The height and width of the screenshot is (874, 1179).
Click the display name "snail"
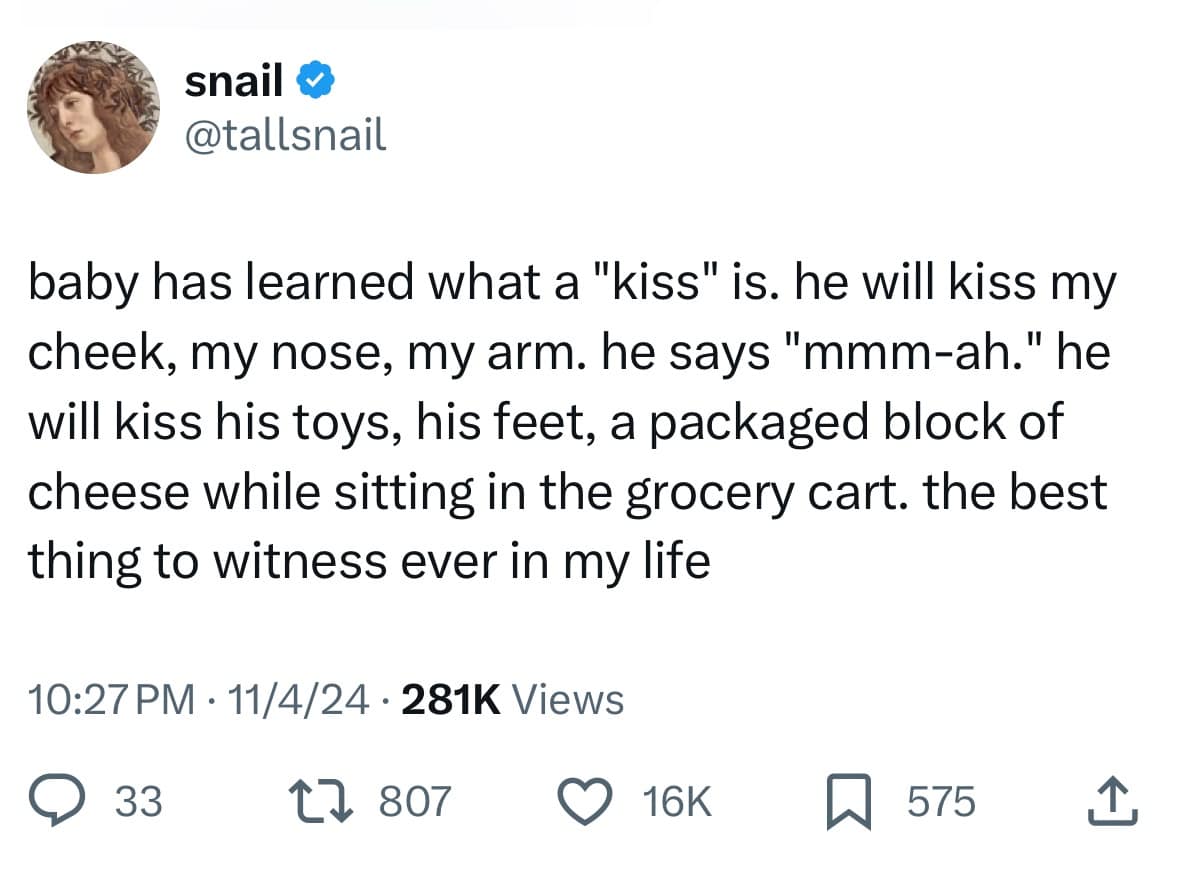pyautogui.click(x=234, y=82)
